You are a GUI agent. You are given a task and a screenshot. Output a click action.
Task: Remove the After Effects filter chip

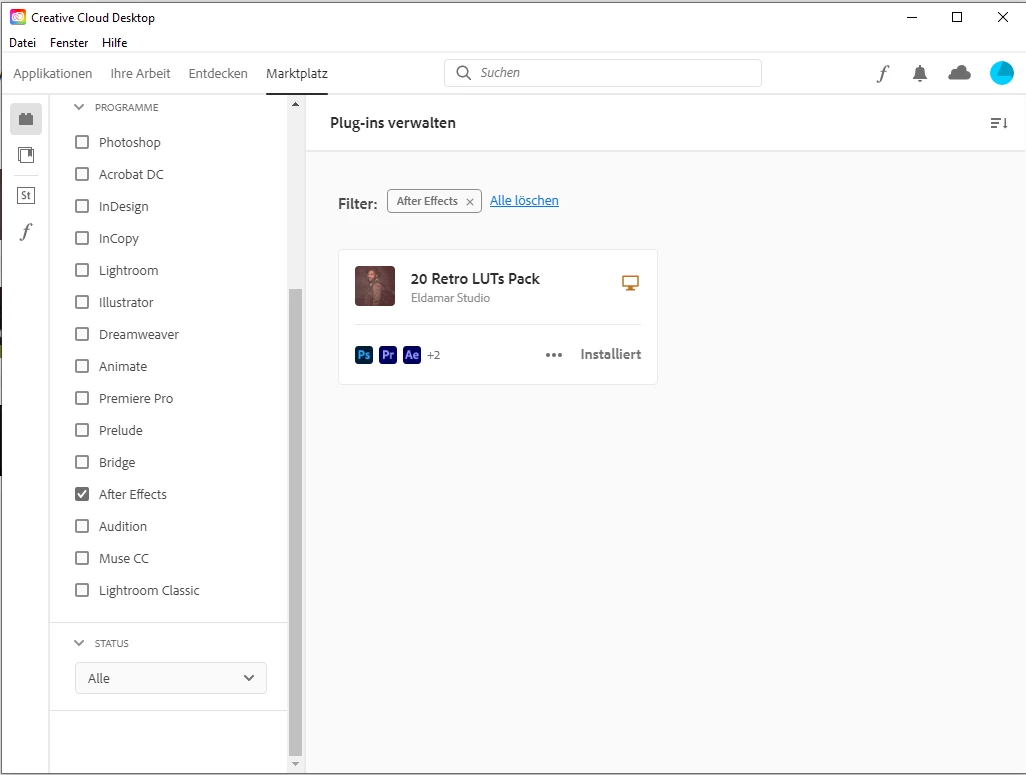(x=470, y=202)
